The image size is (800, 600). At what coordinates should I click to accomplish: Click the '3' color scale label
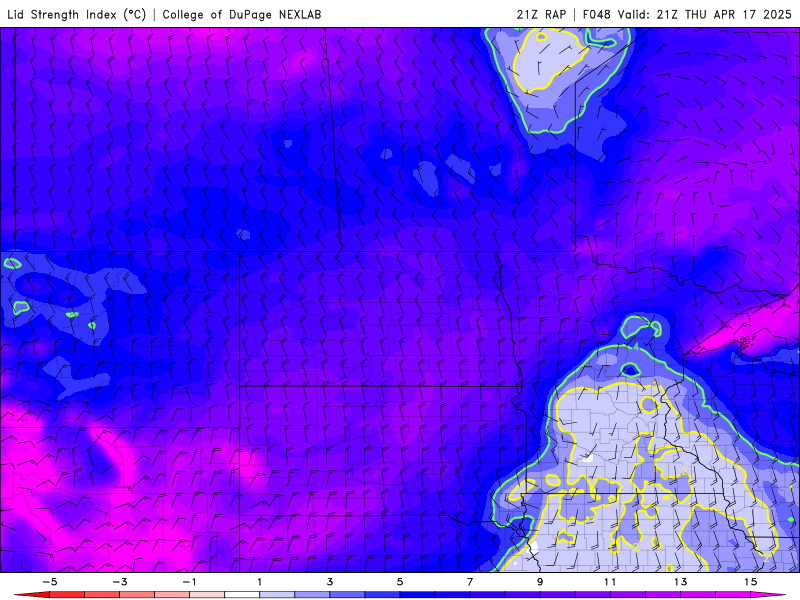pyautogui.click(x=330, y=582)
